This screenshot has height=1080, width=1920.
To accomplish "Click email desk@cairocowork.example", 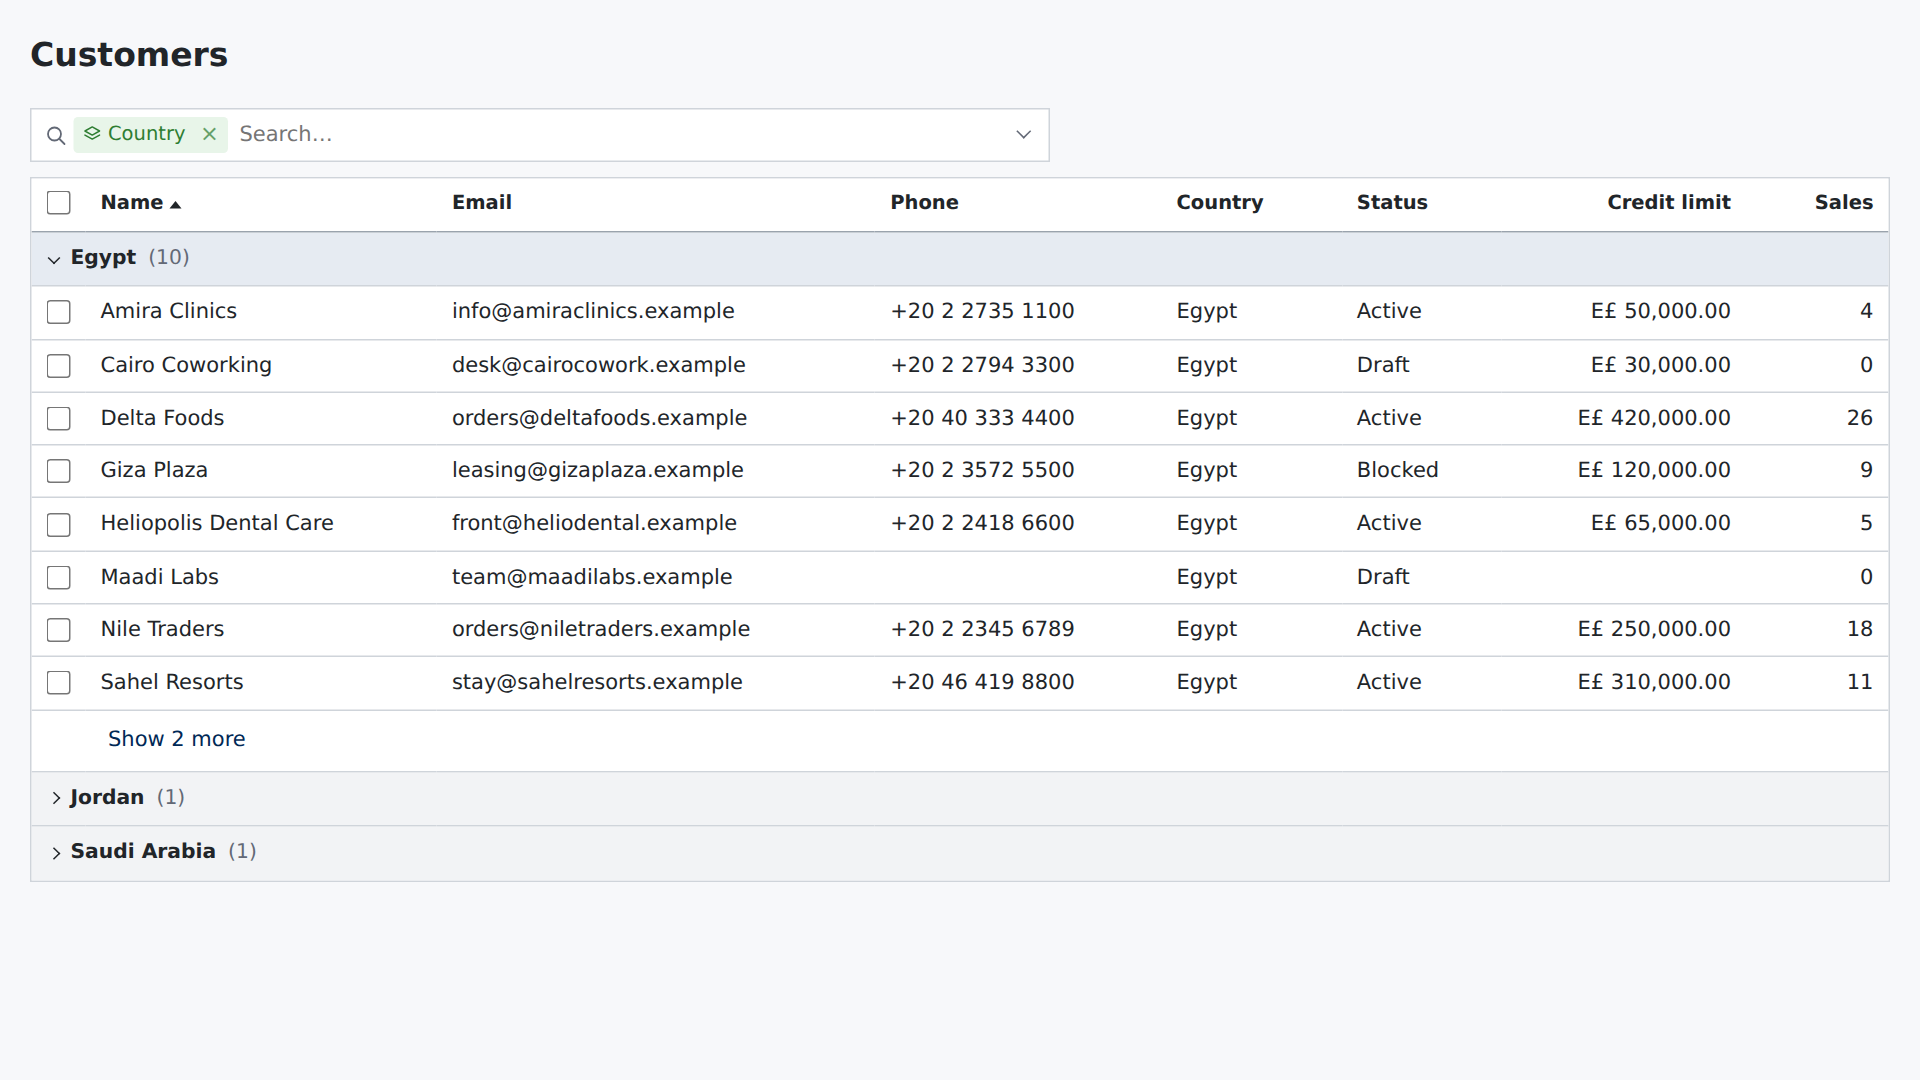I will tap(598, 365).
